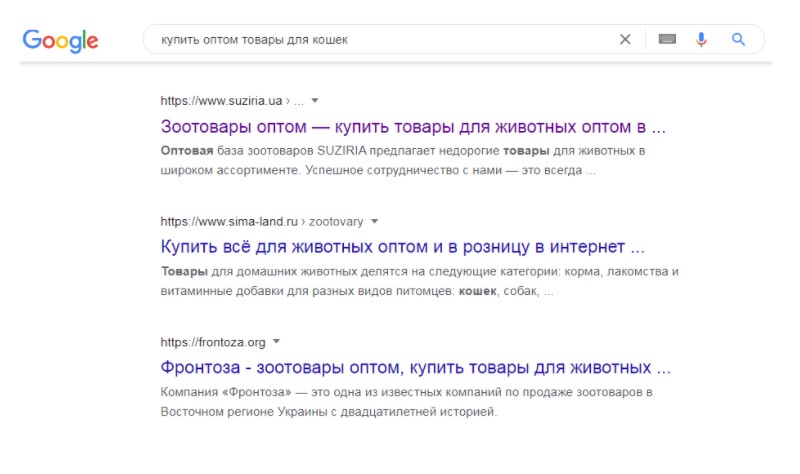Click the ellipsis breadcrumb after suziria.ua
Image resolution: width=800 pixels, height=474 pixels.
pos(299,101)
